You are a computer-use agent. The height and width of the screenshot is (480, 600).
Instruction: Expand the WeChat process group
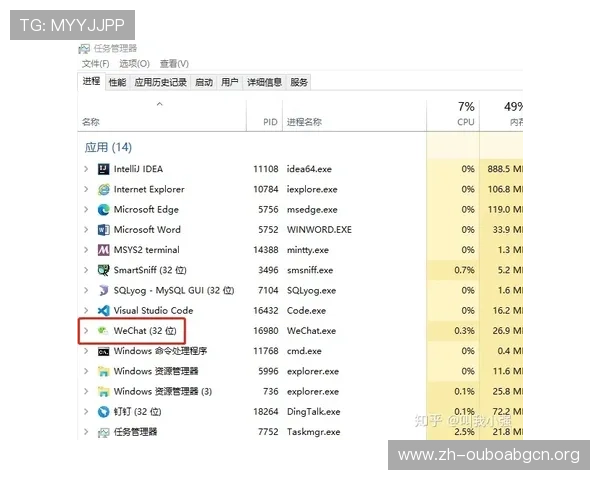tap(86, 331)
